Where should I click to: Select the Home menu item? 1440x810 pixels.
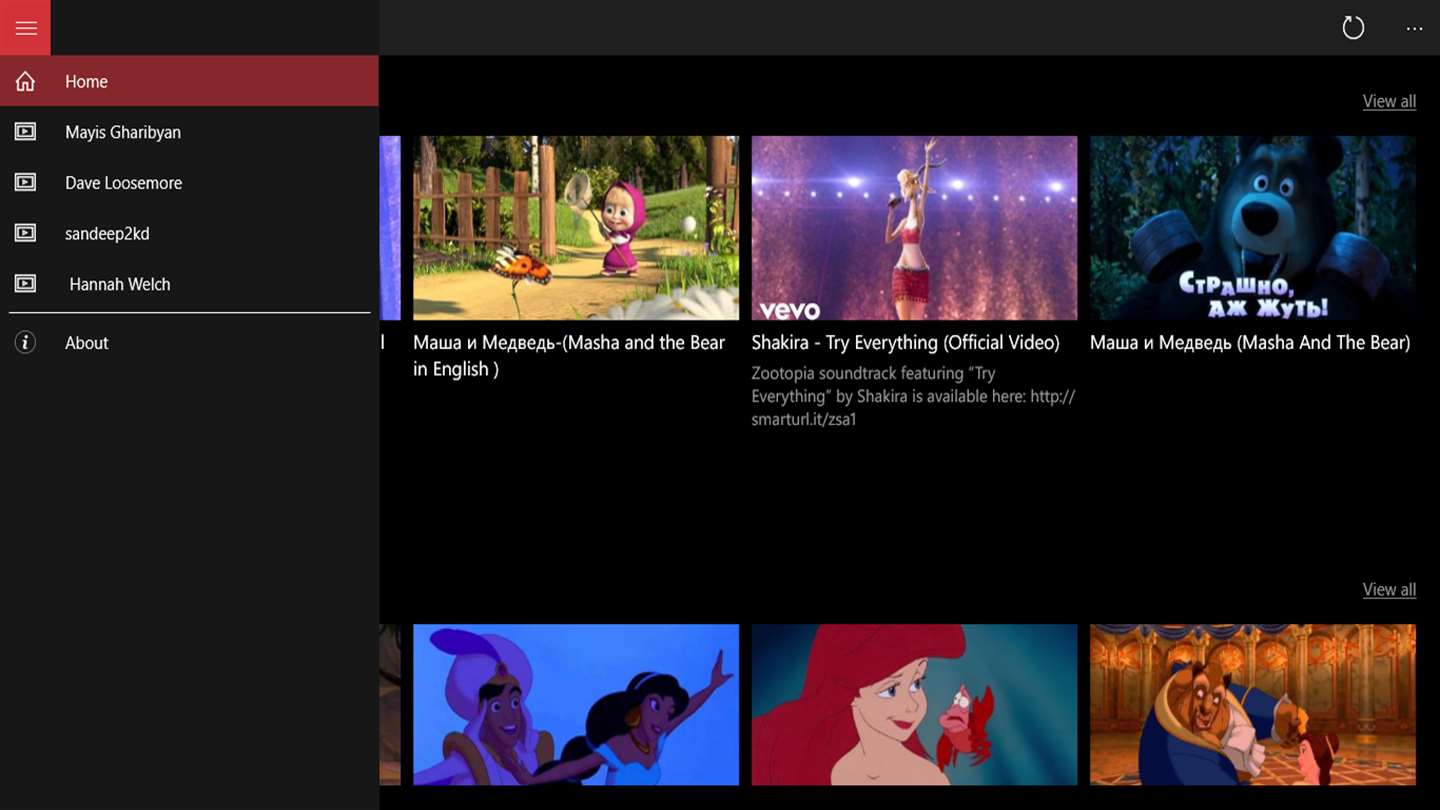pos(189,81)
